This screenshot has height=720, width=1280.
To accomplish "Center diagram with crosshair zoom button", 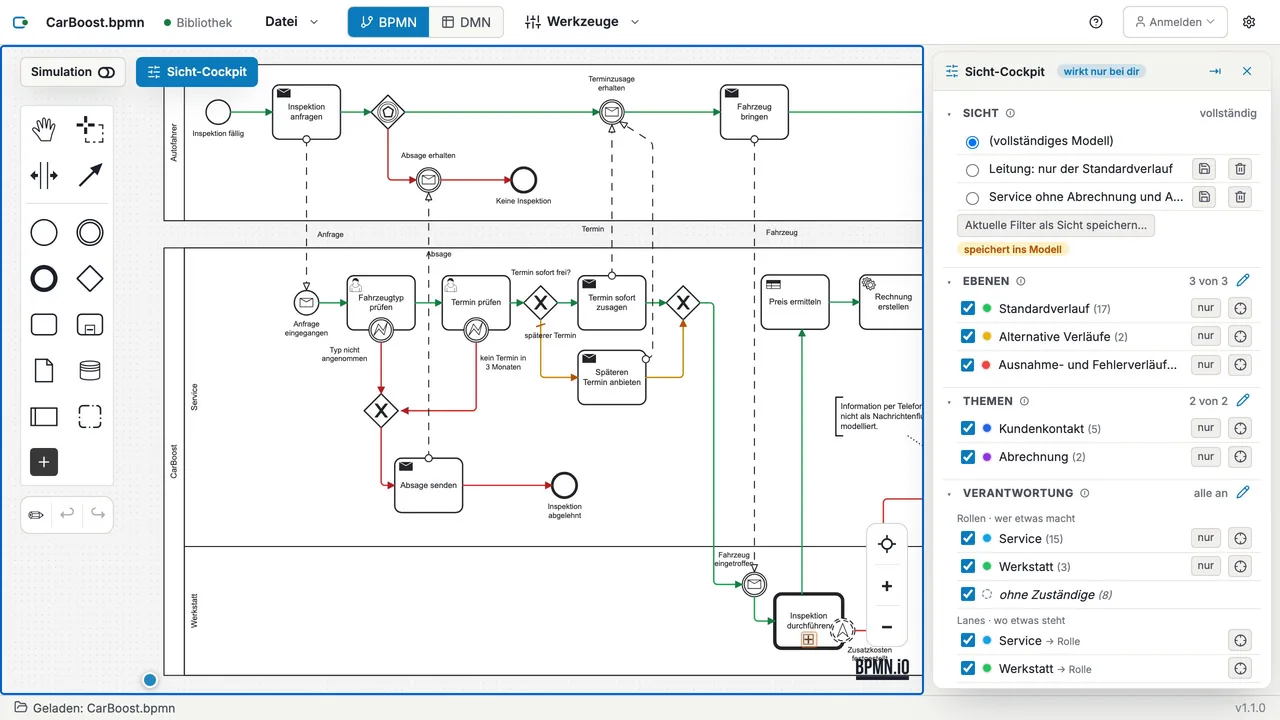I will (886, 544).
